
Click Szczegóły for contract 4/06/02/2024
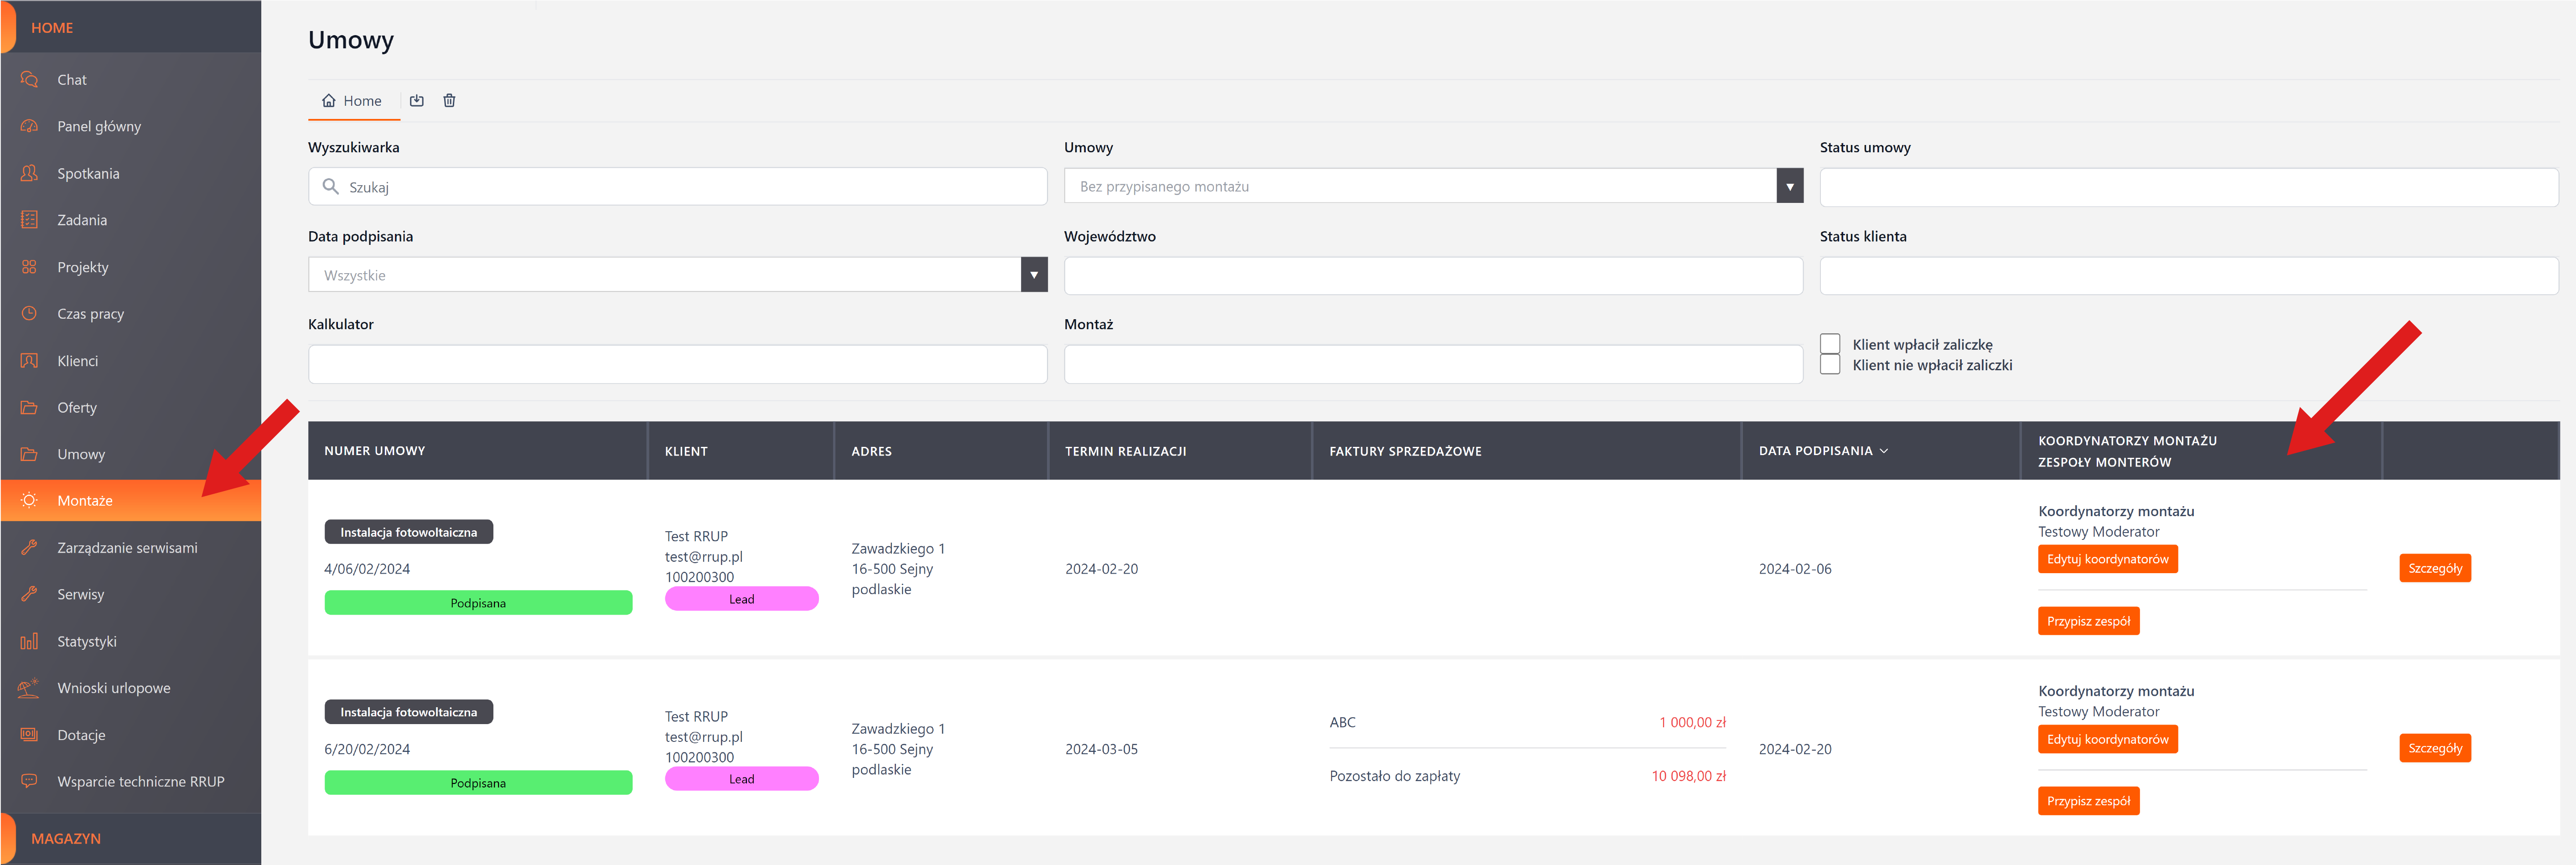coord(2434,568)
